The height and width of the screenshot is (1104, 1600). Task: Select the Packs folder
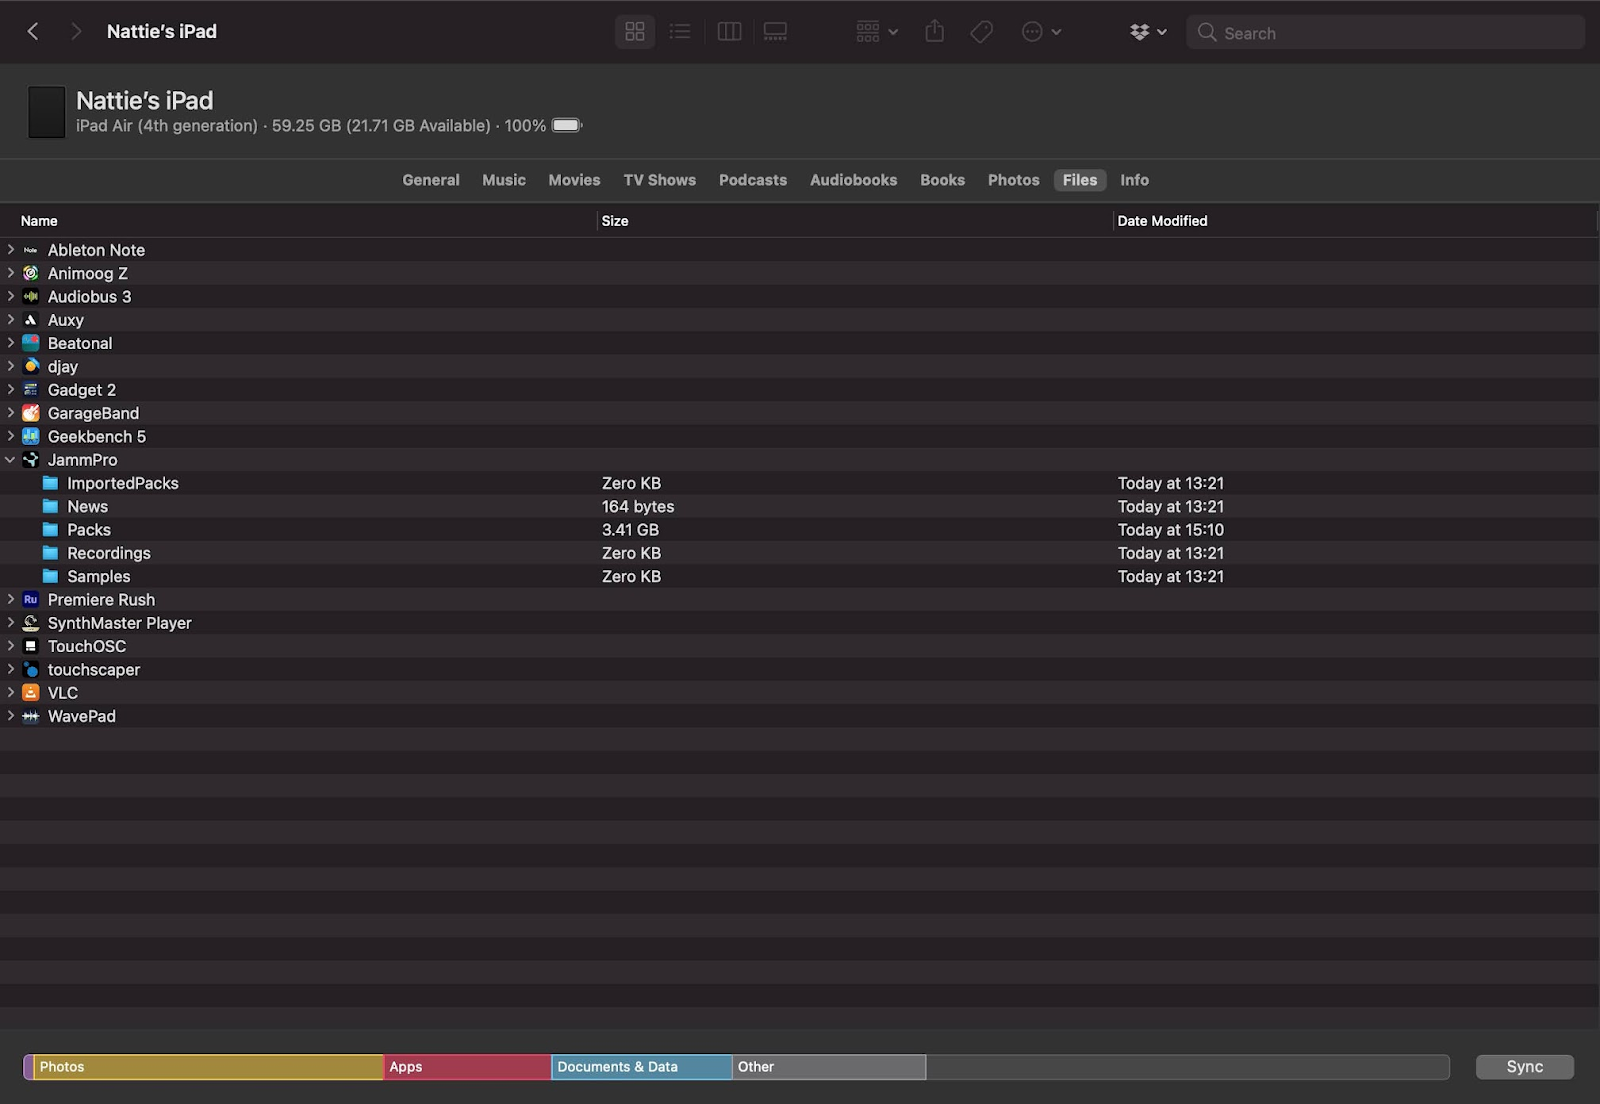pos(800,530)
